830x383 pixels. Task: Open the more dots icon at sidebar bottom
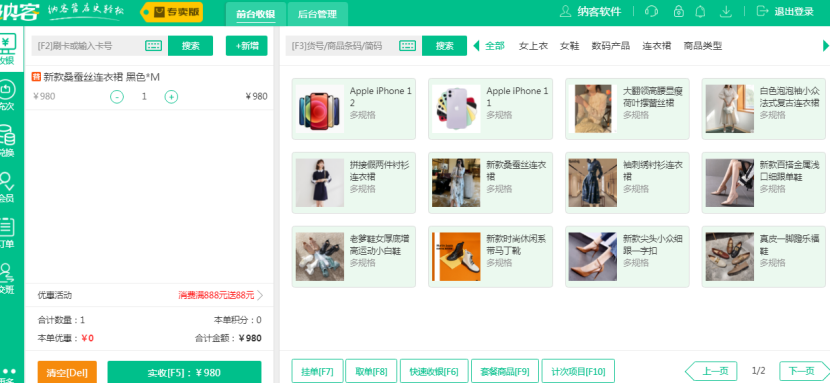pyautogui.click(x=7, y=373)
